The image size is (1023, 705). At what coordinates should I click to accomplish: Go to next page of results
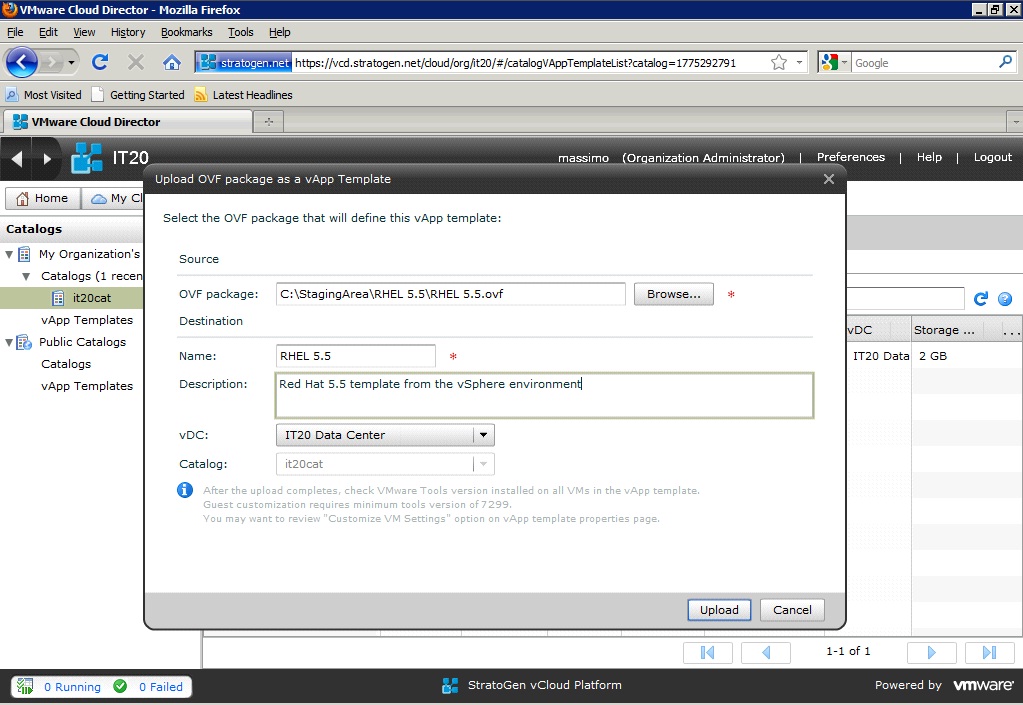point(932,652)
